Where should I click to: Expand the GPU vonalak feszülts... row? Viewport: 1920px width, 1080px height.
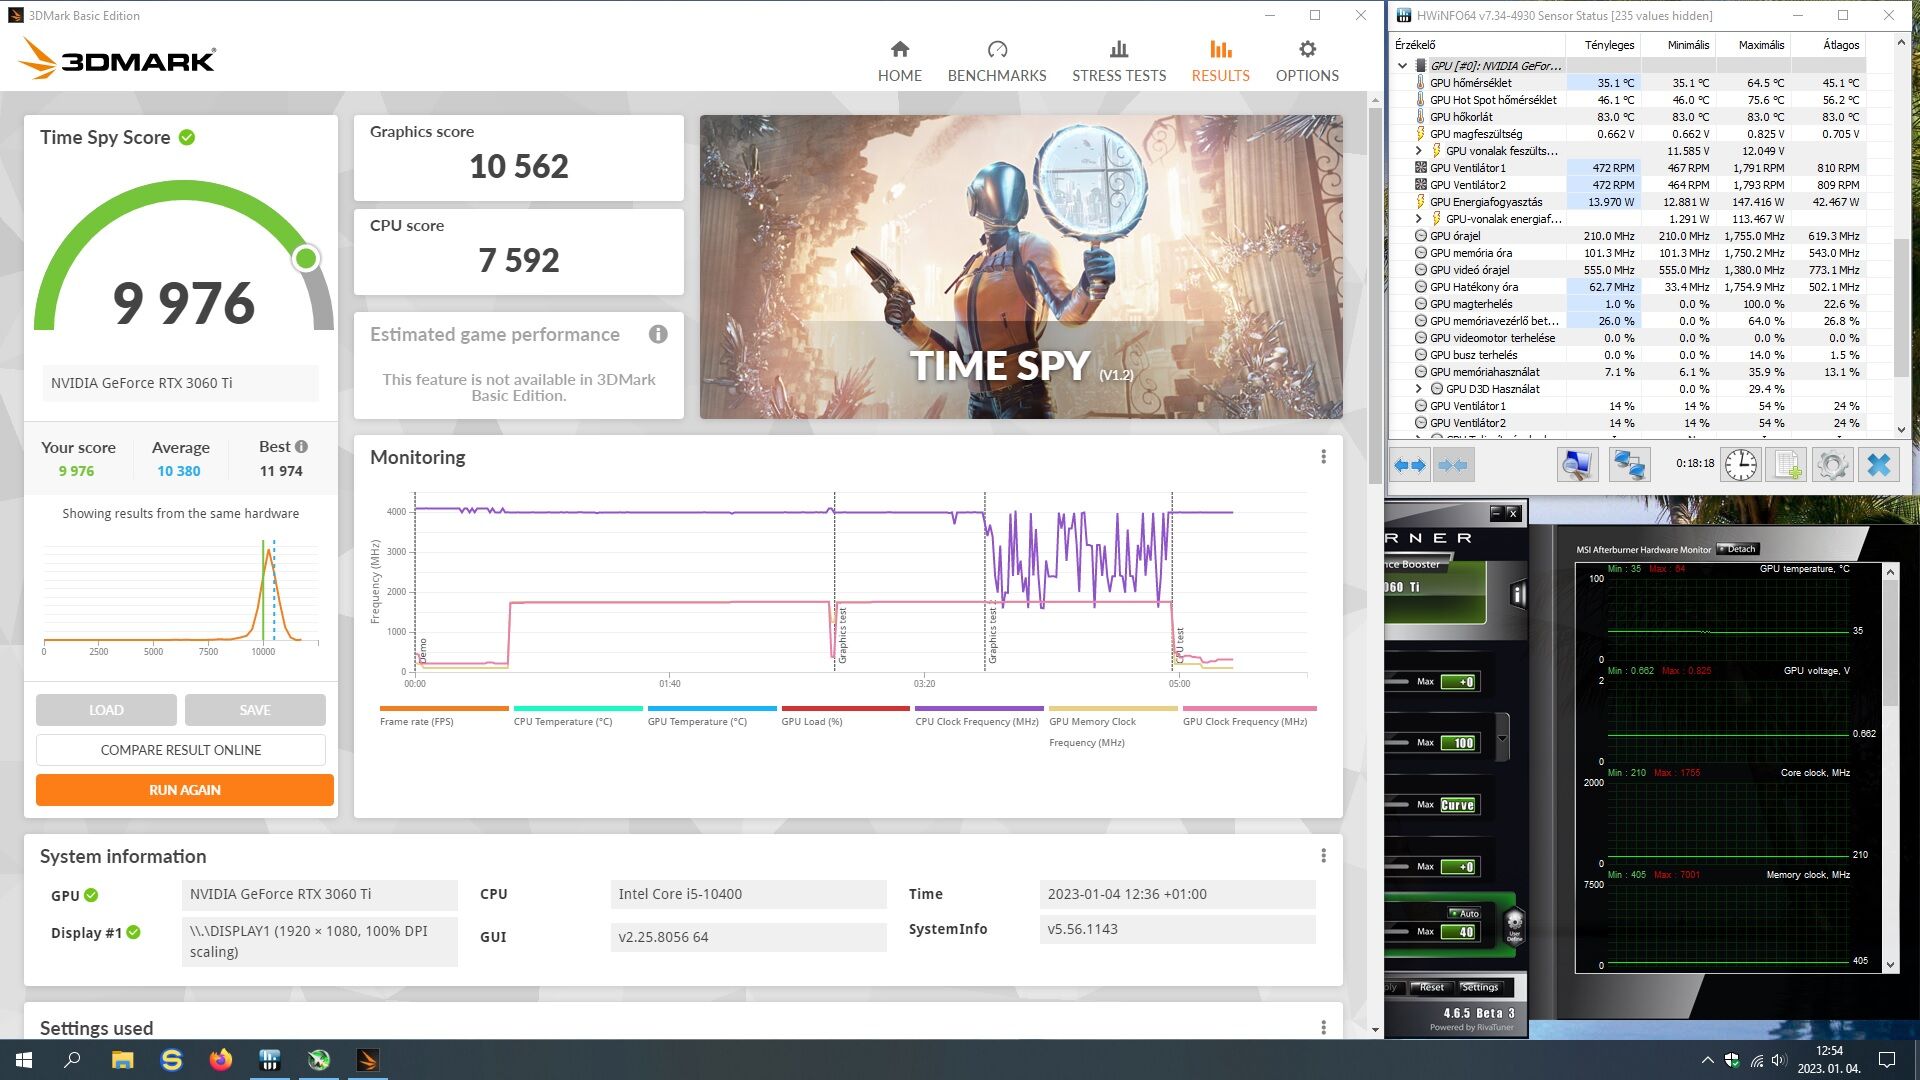[1418, 151]
